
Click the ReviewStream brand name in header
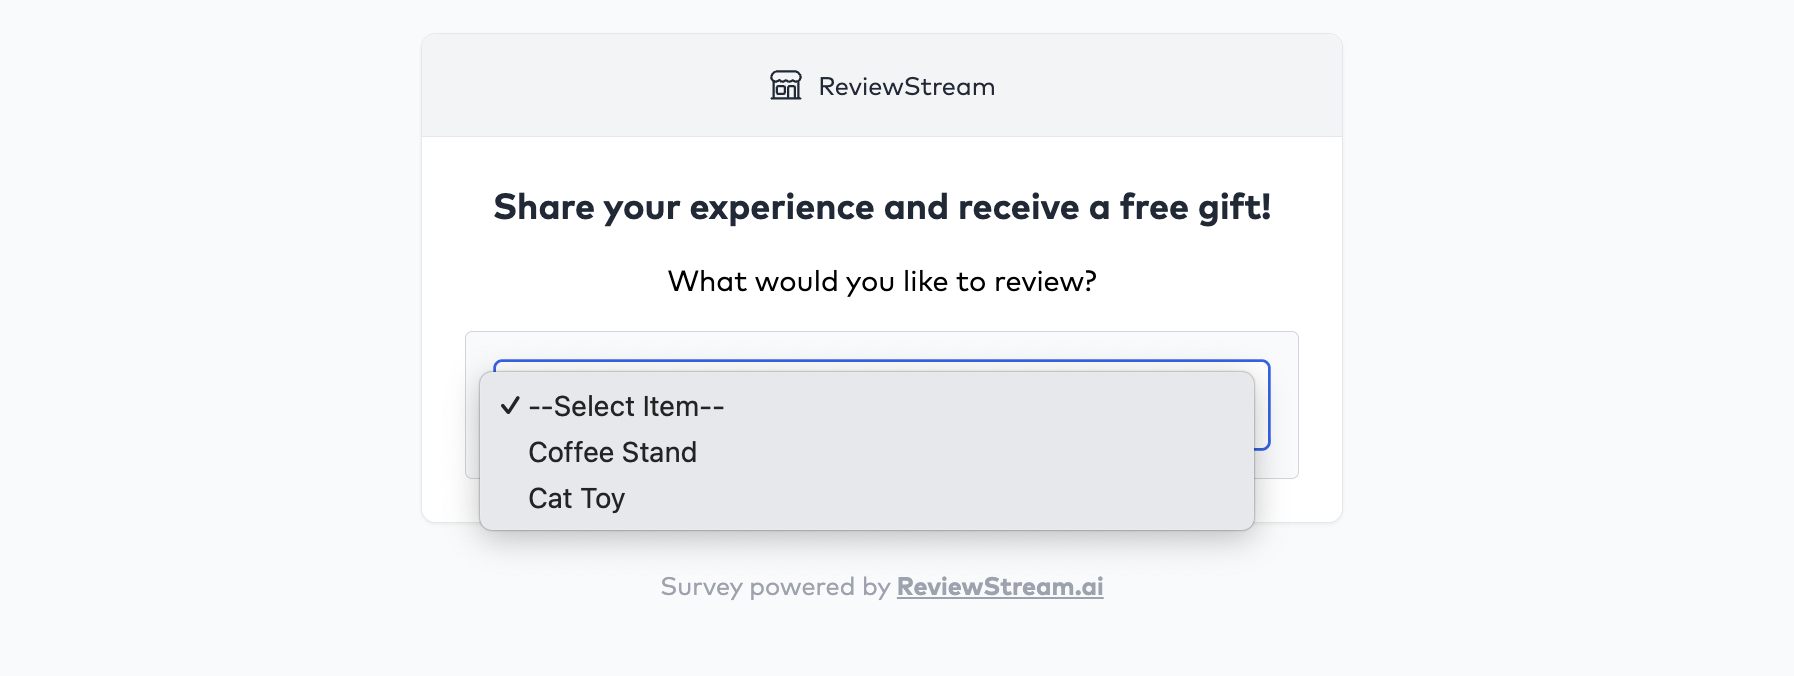tap(906, 87)
